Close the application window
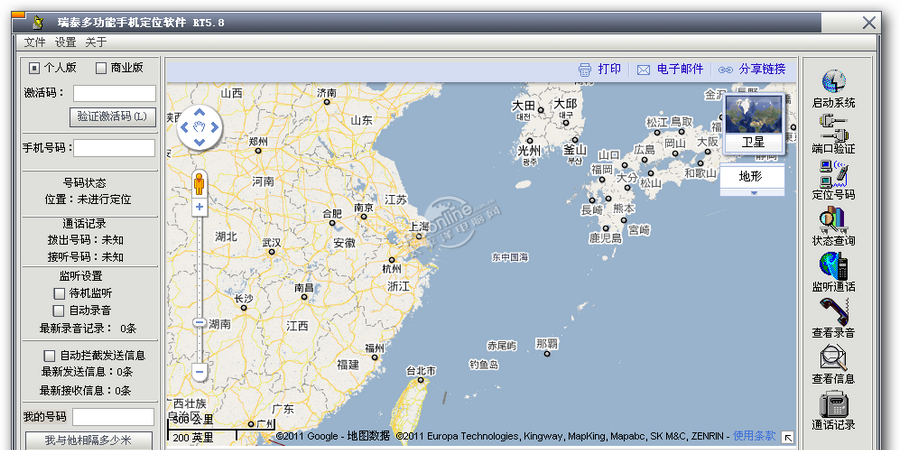This screenshot has height=450, width=900. tap(870, 23)
